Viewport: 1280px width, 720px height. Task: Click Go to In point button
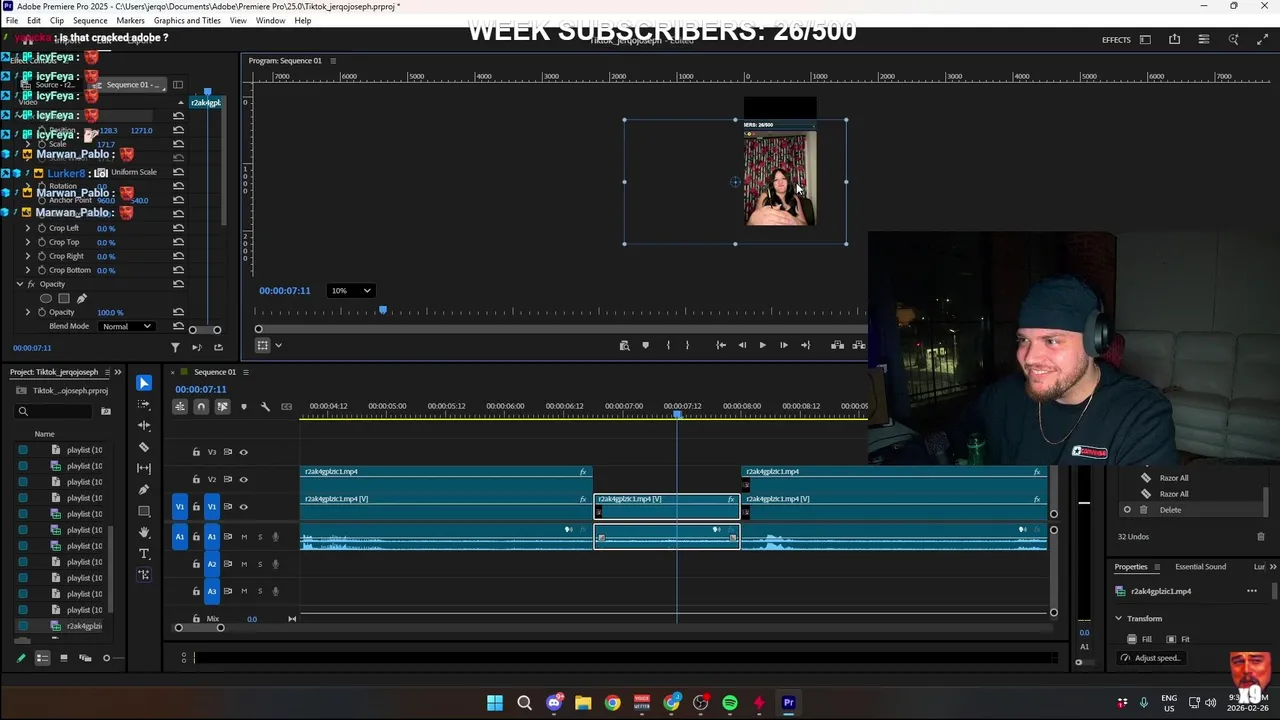(721, 345)
